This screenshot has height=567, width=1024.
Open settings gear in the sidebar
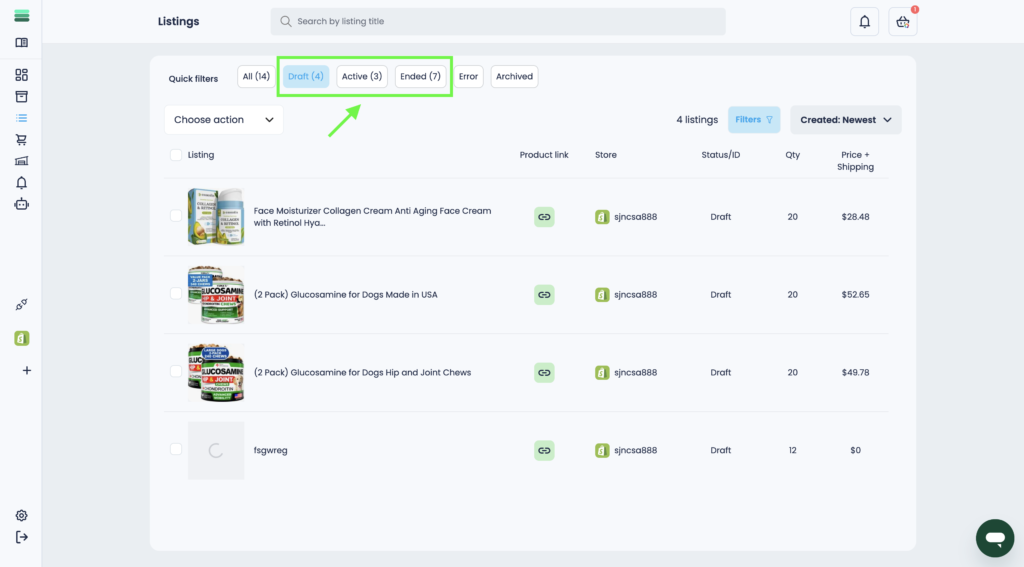pyautogui.click(x=22, y=516)
